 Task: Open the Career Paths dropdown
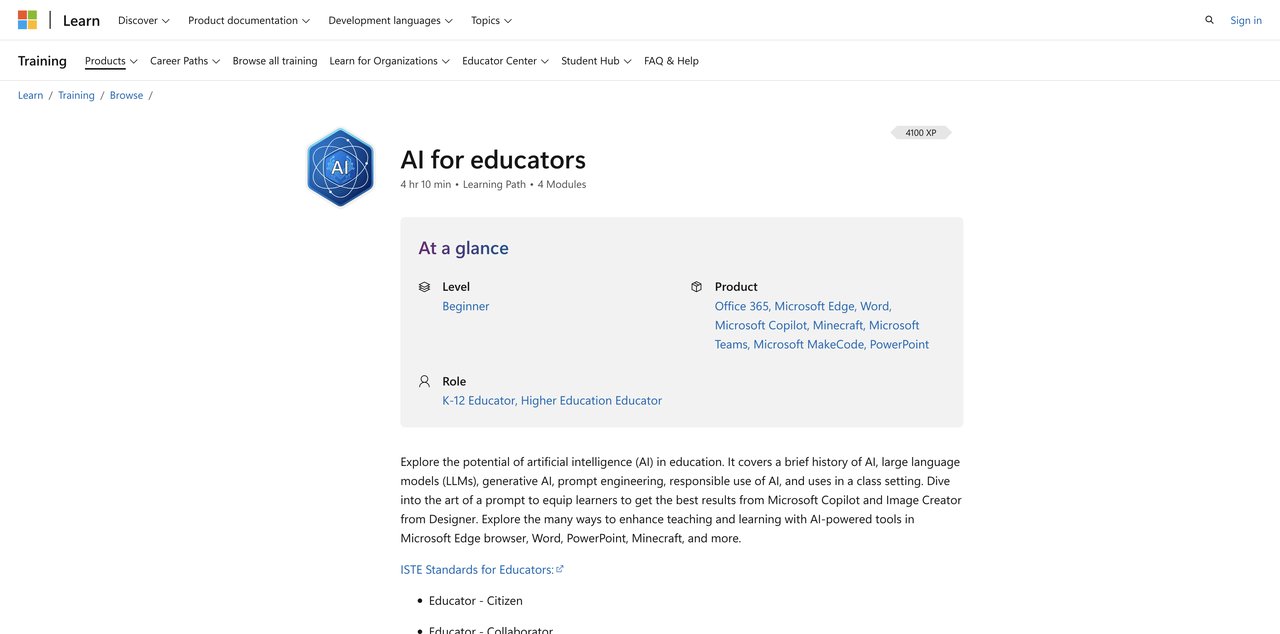(178, 60)
